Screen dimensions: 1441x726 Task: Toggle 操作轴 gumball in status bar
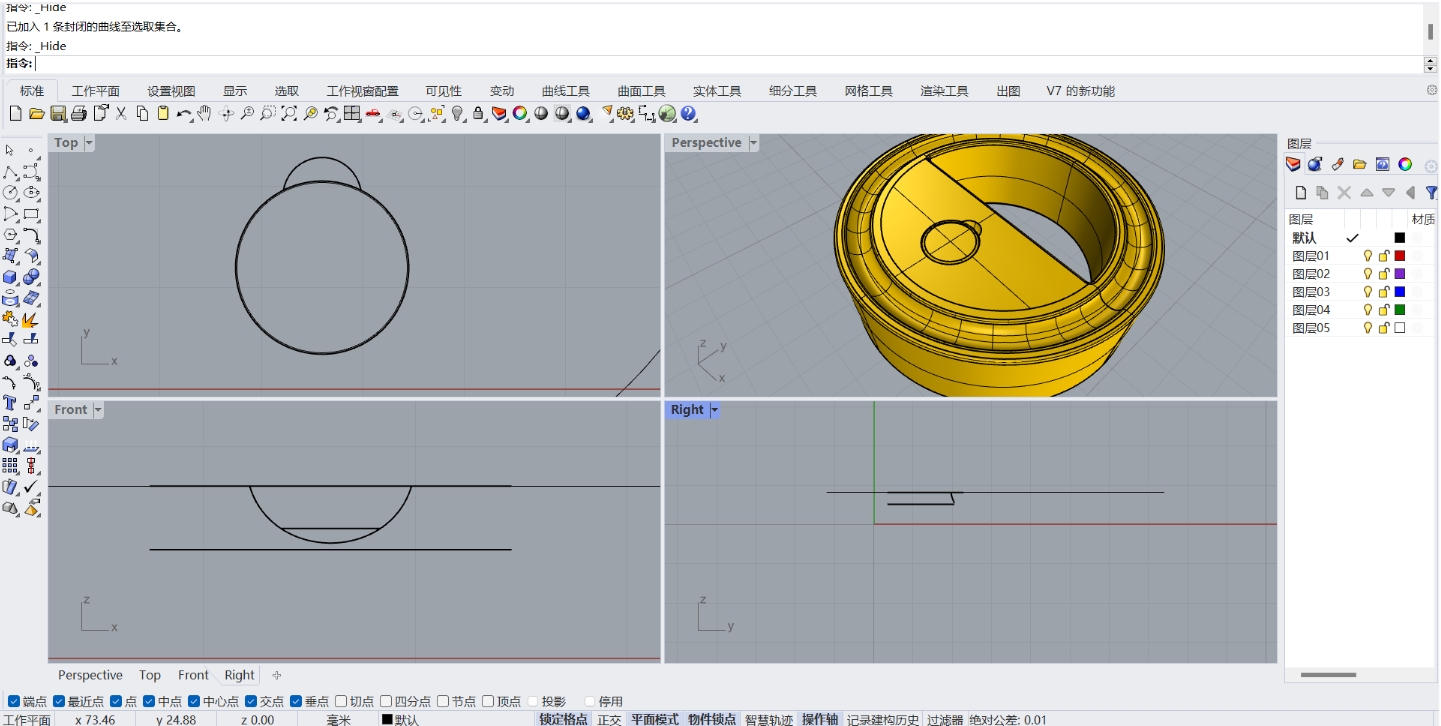tap(820, 719)
